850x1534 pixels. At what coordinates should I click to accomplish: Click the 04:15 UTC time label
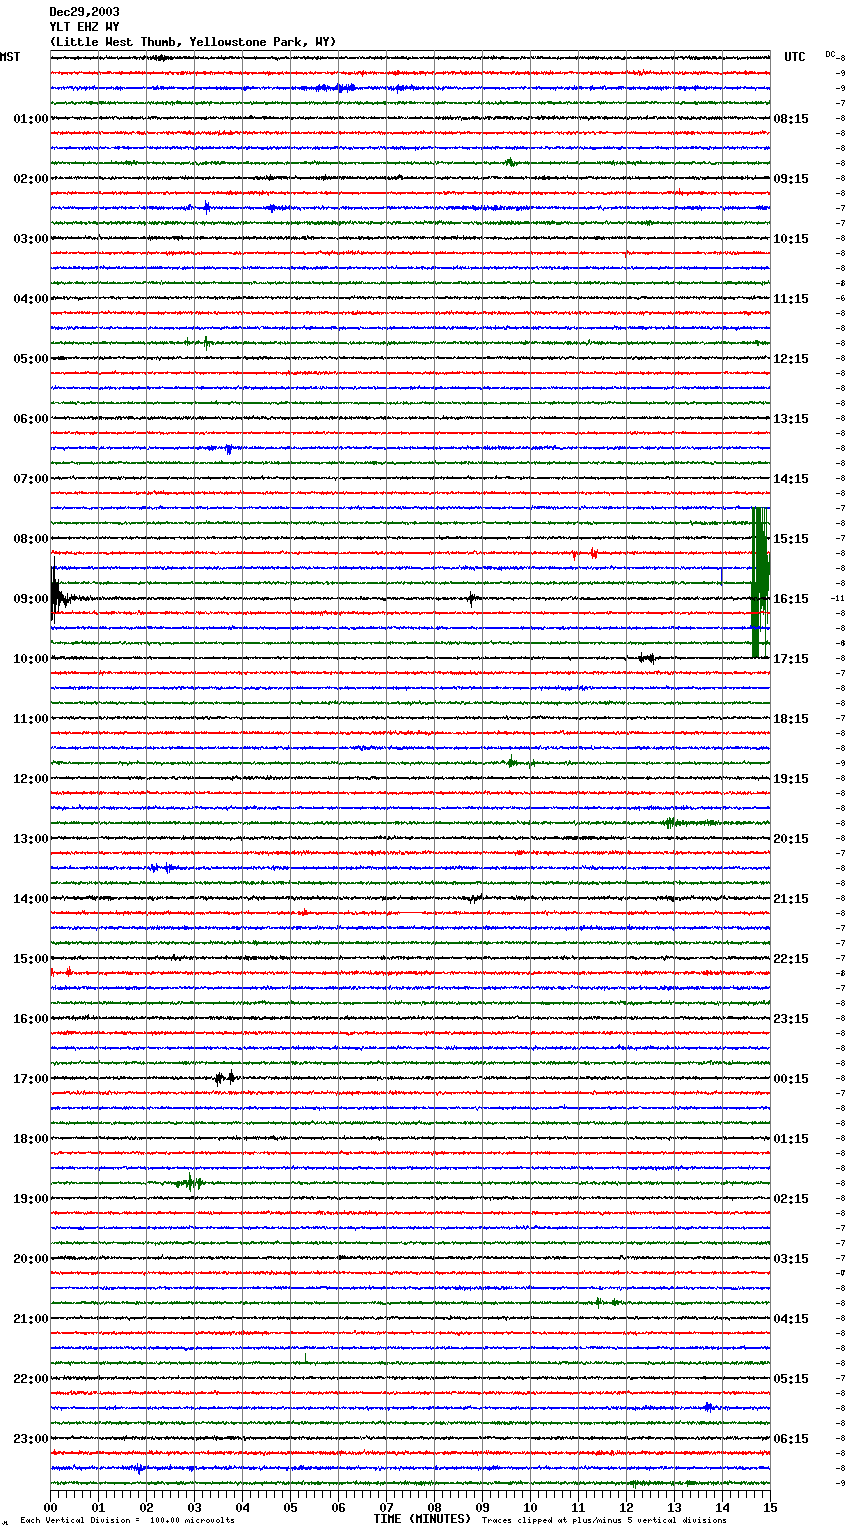click(x=791, y=1319)
